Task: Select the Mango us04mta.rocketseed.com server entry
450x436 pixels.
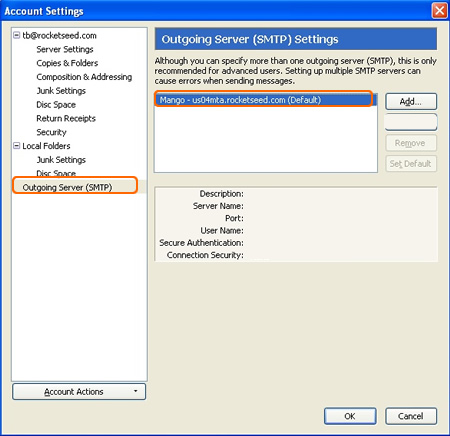Action: pos(266,100)
